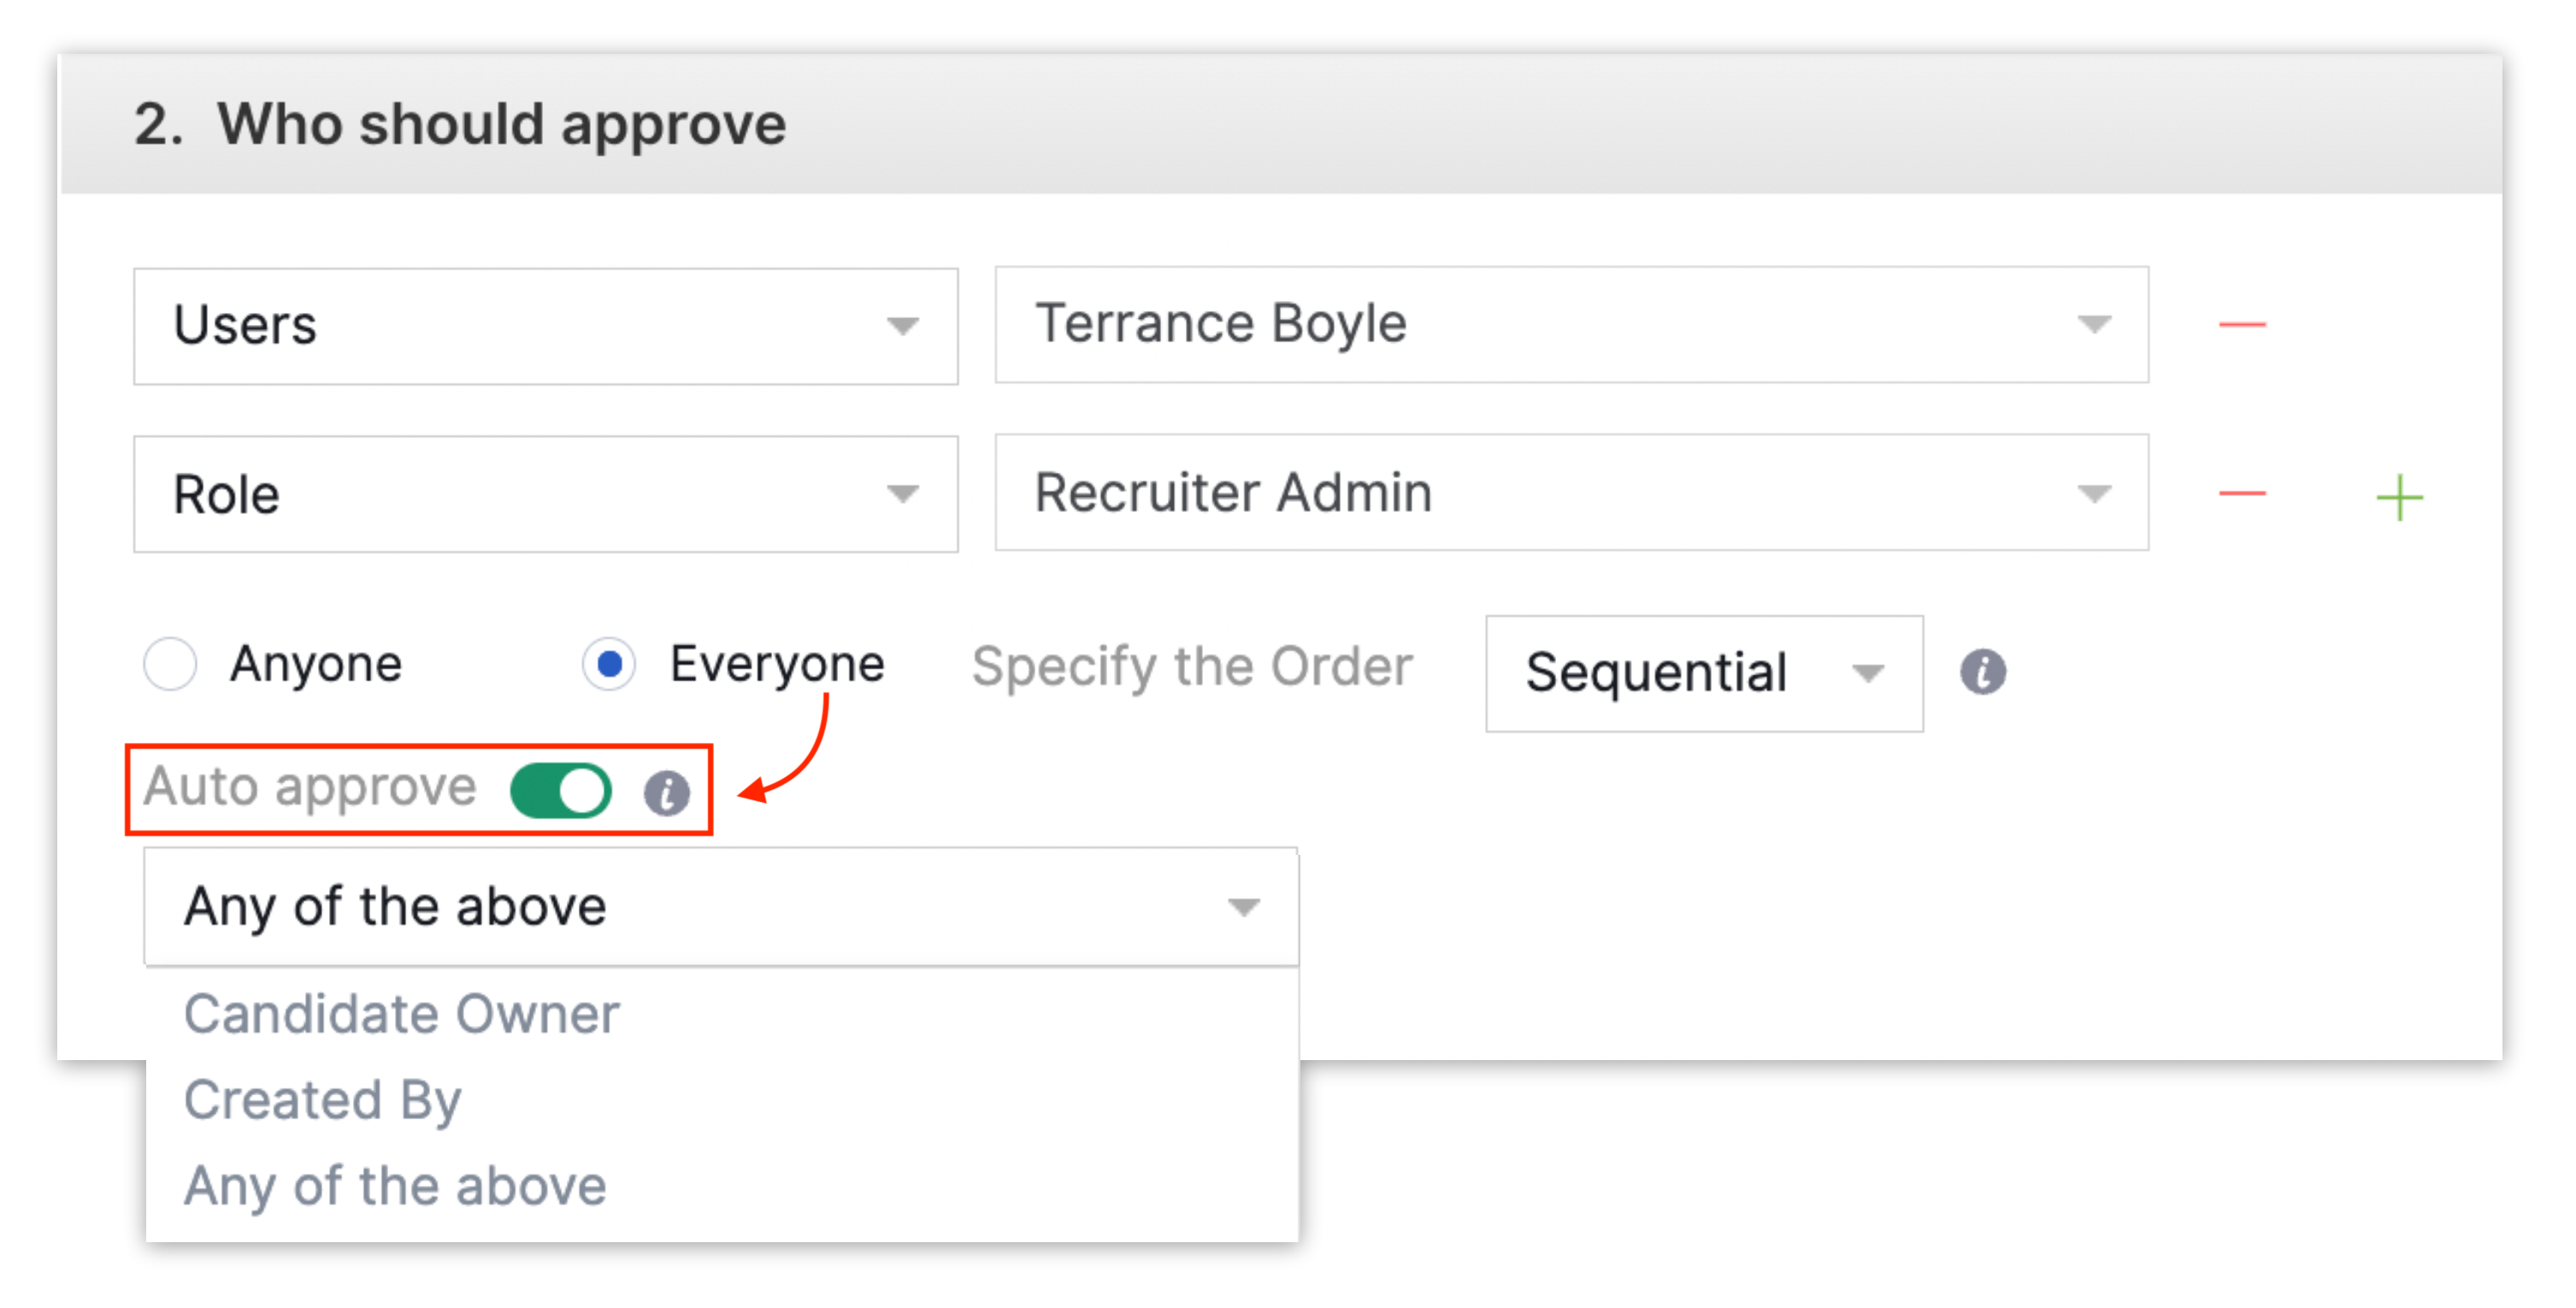Select the Everyone radio button

click(x=609, y=664)
